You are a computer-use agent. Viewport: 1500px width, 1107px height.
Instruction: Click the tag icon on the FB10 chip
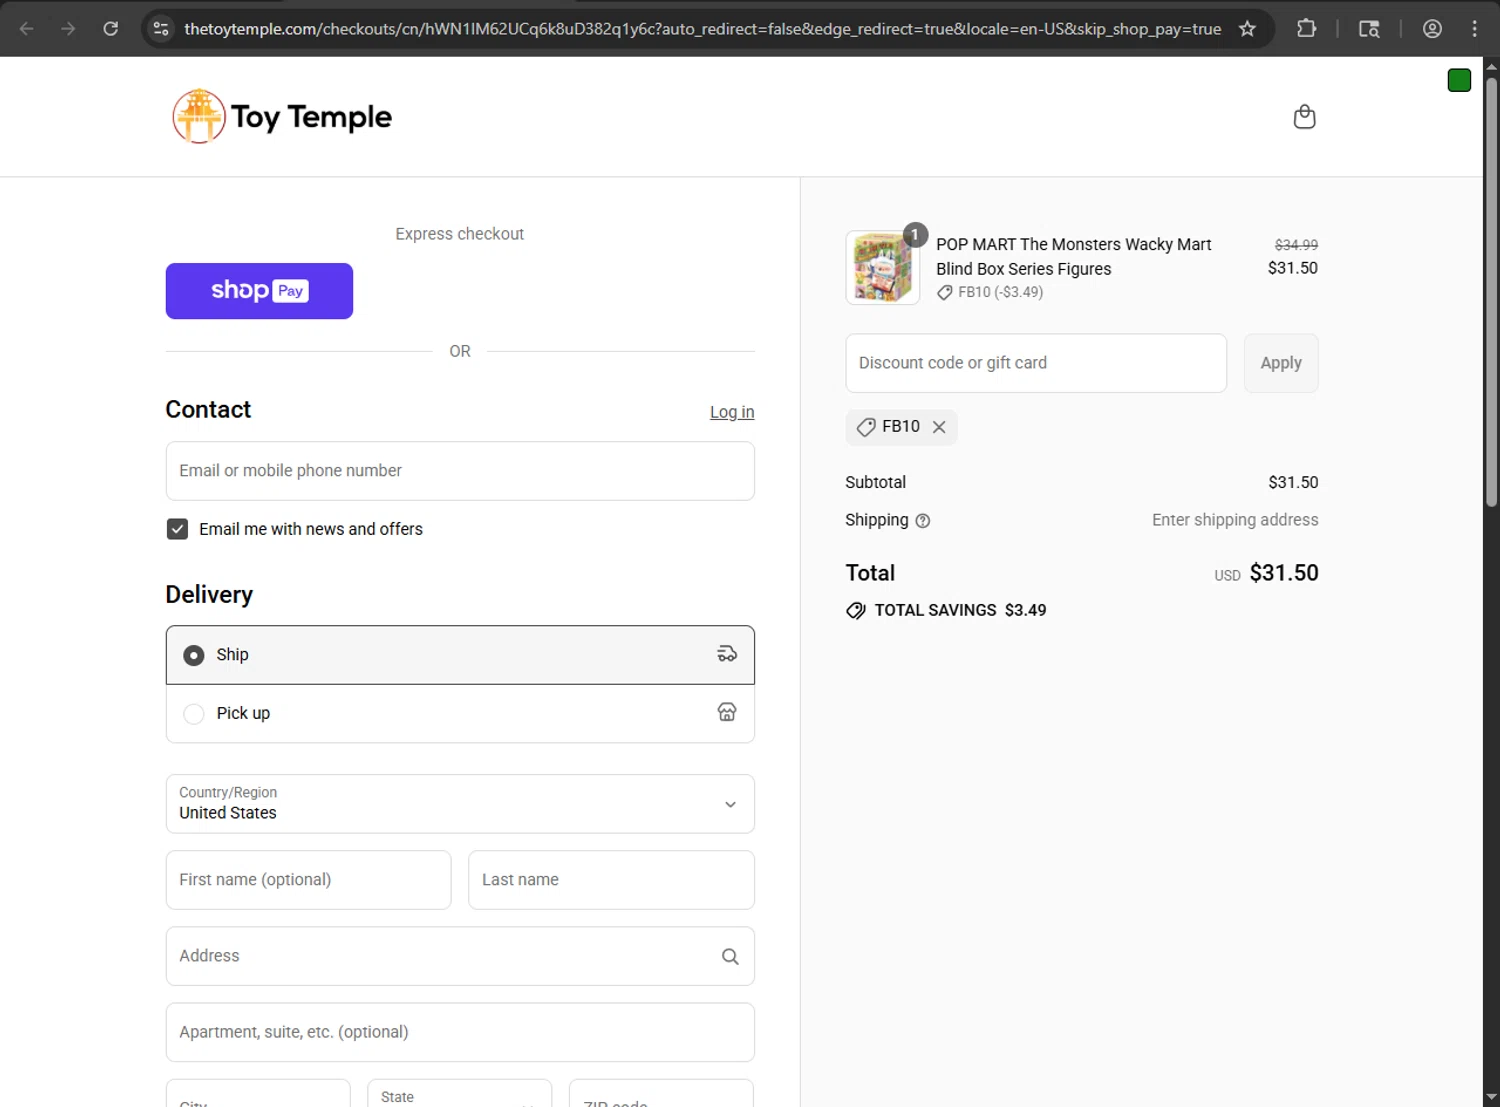pyautogui.click(x=866, y=427)
